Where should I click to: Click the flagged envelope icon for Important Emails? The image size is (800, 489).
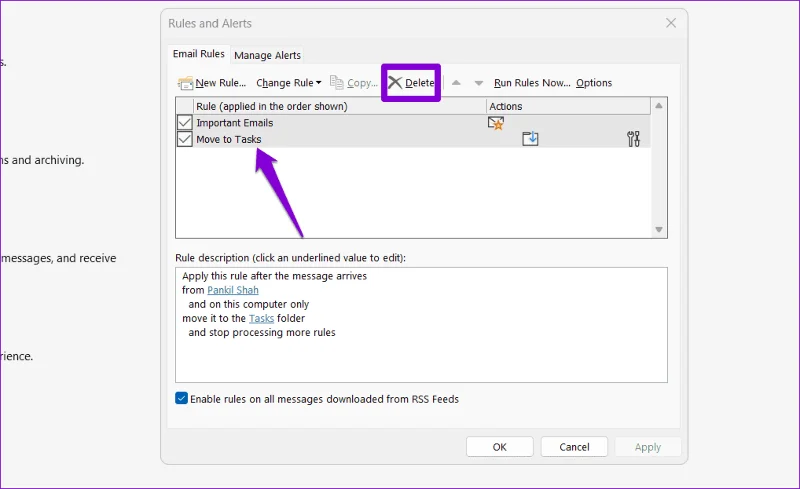coord(496,123)
